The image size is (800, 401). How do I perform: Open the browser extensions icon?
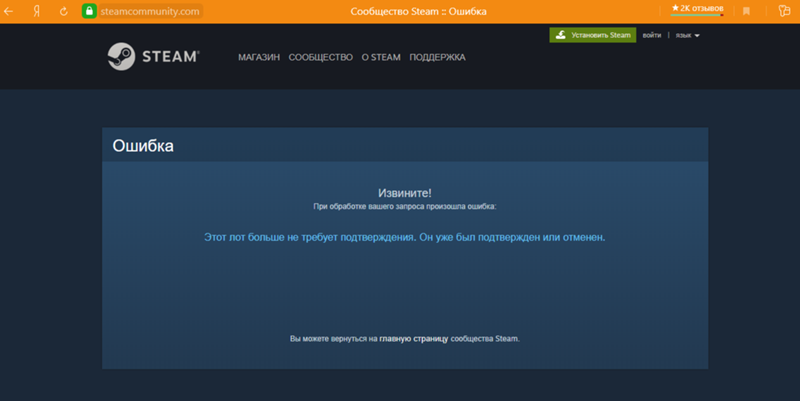(784, 11)
